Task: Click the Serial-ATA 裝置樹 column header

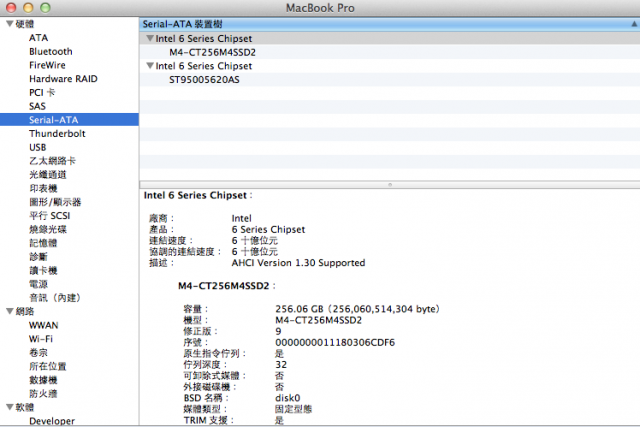Action: click(389, 24)
